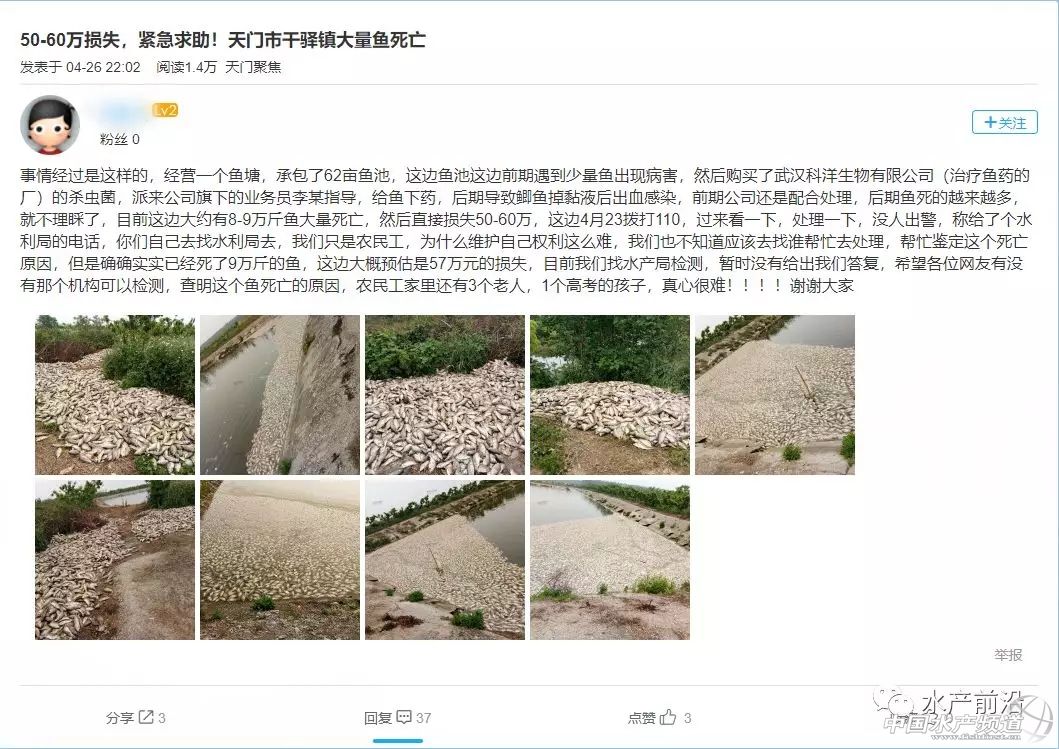Open the 天门聚焦 forum link
The height and width of the screenshot is (749, 1059).
click(253, 67)
